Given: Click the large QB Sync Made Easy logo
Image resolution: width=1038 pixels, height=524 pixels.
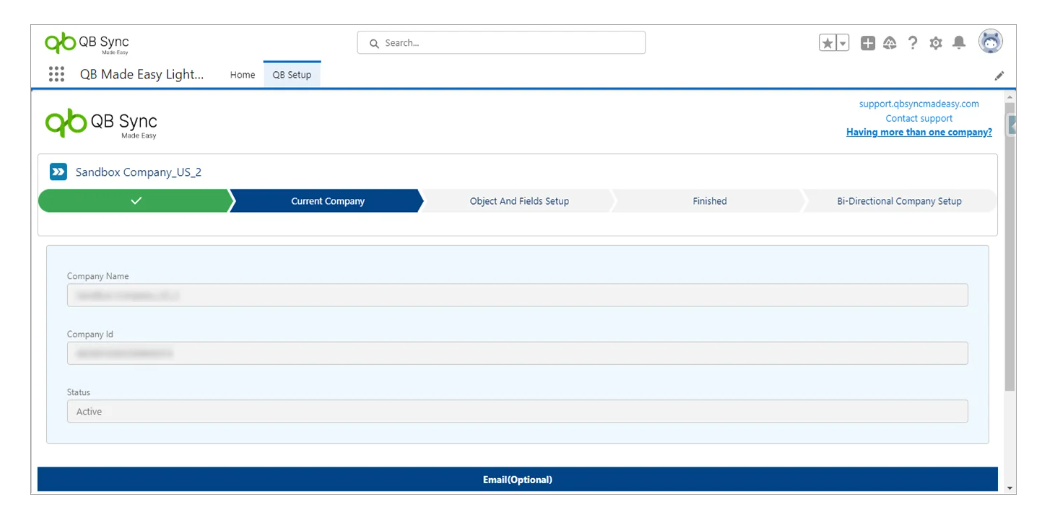Looking at the screenshot, I should click(x=101, y=124).
